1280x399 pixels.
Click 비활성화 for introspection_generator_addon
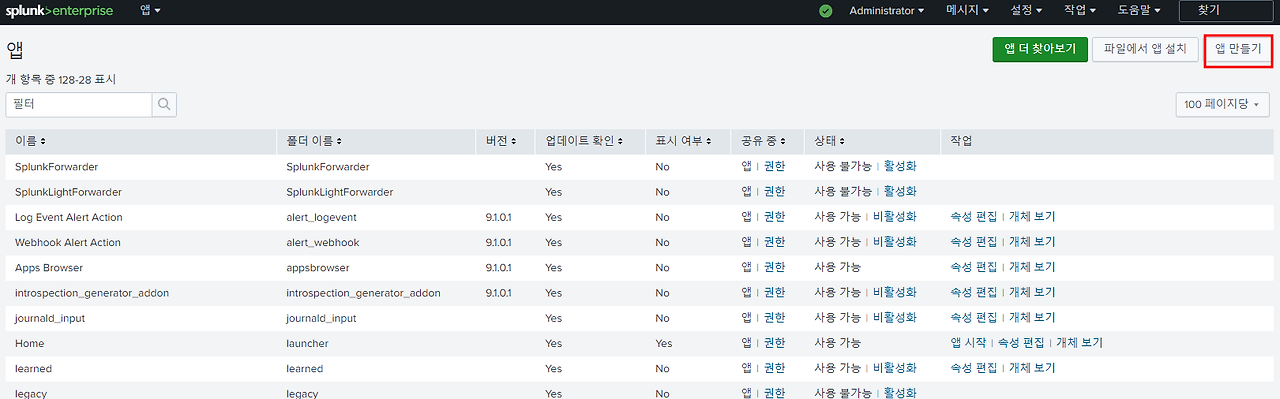point(895,292)
